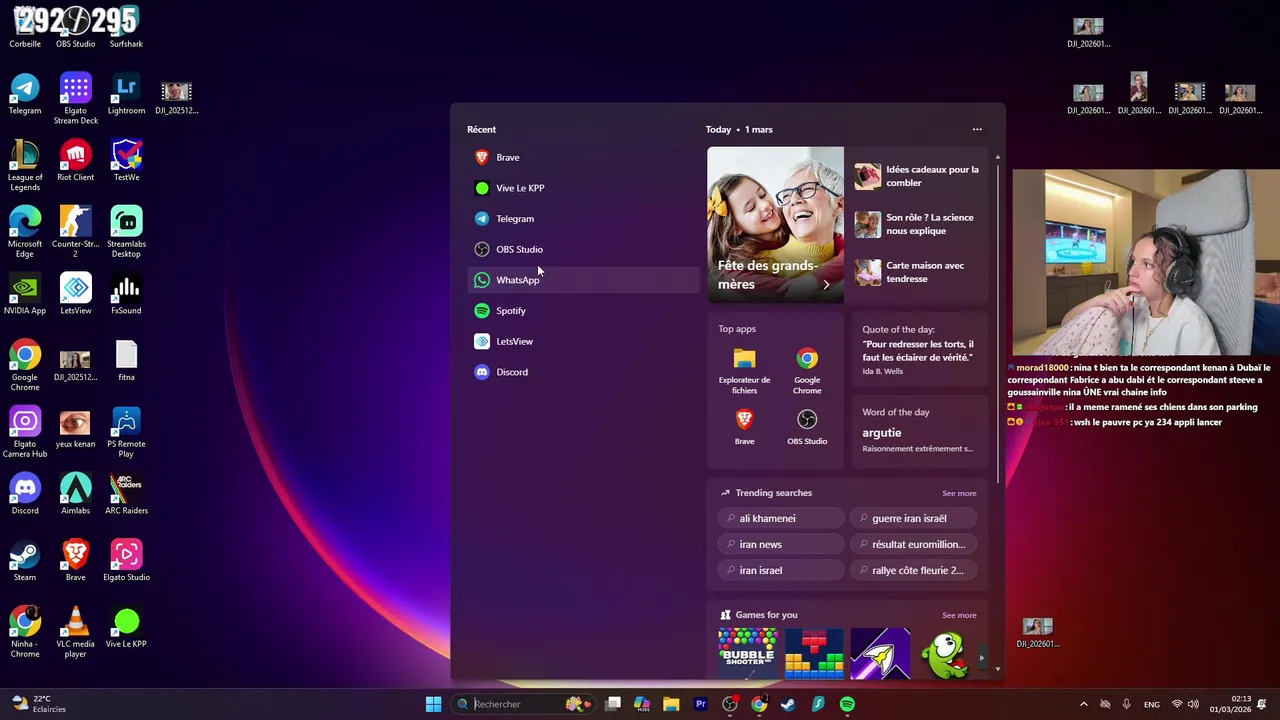The width and height of the screenshot is (1280, 720).
Task: Show hidden system tray icons
Action: tap(1083, 704)
